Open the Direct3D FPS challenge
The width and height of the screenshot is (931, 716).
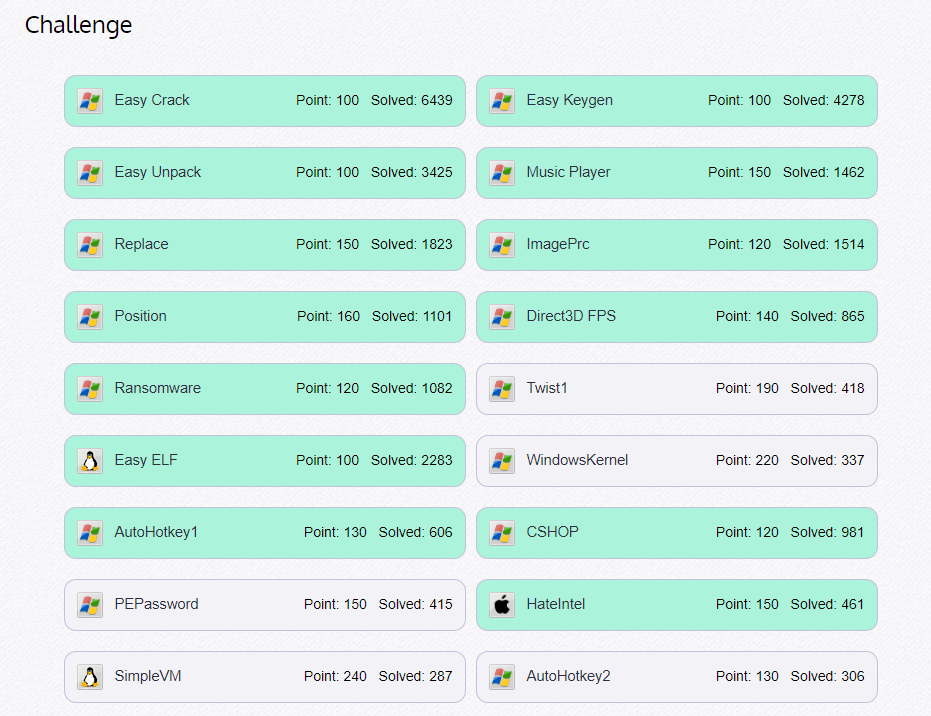point(677,316)
